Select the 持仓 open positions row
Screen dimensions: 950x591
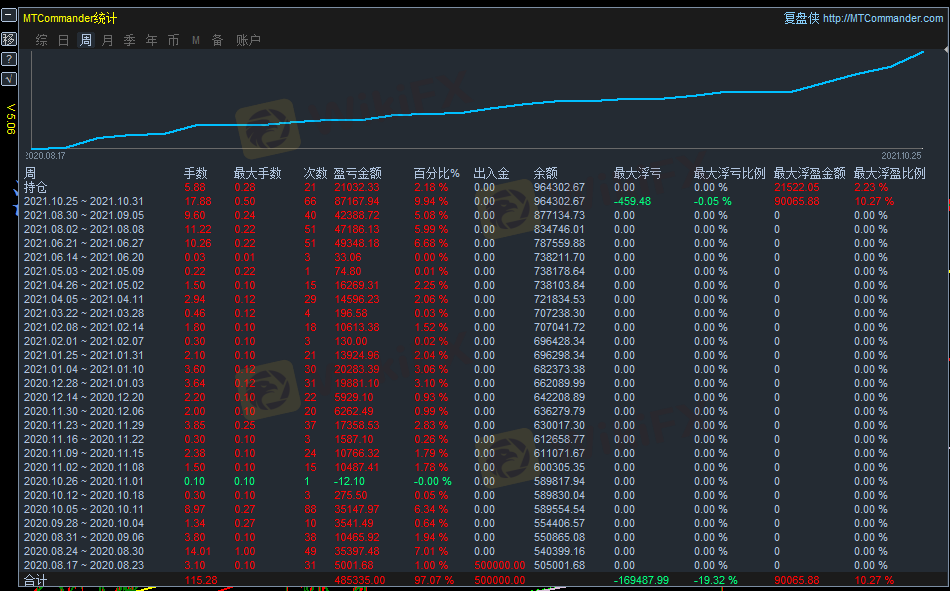tap(35, 187)
